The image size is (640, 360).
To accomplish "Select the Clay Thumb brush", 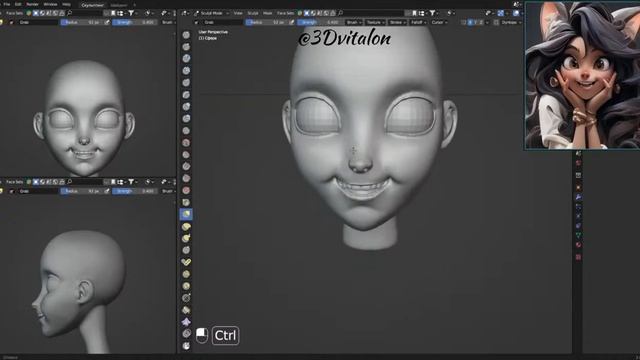I will click(x=186, y=83).
